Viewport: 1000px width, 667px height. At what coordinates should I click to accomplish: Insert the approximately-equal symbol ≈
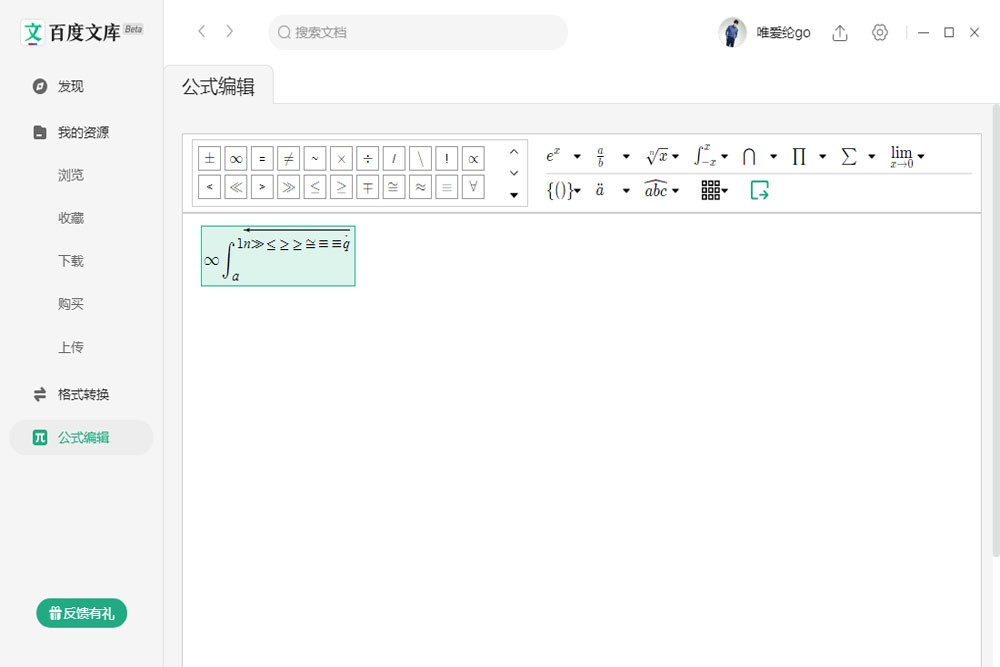tap(420, 186)
